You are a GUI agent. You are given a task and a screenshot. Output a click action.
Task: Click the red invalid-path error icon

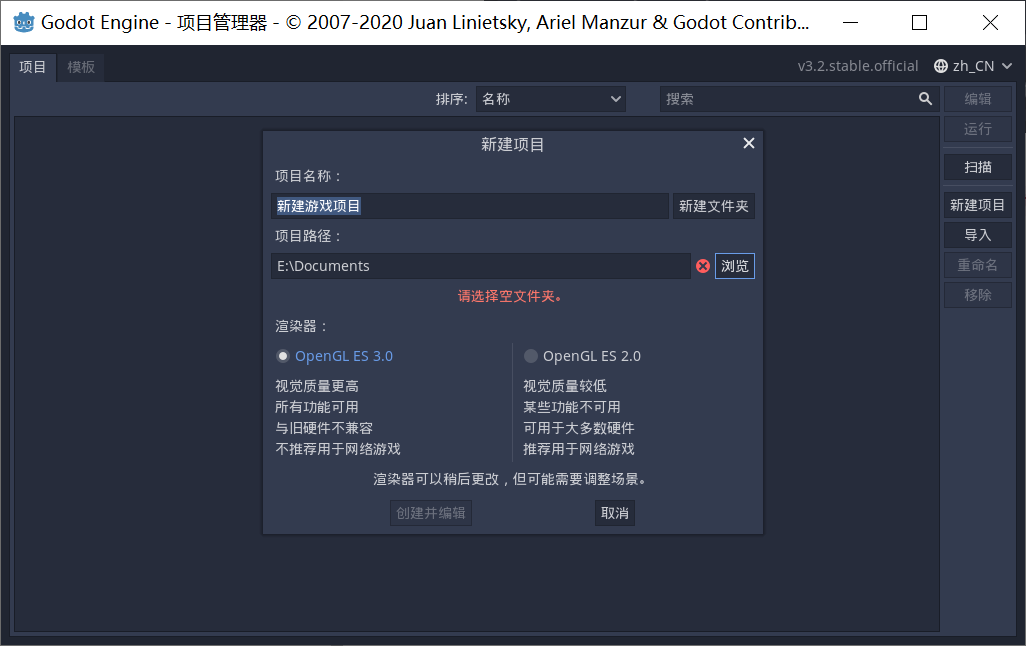703,266
